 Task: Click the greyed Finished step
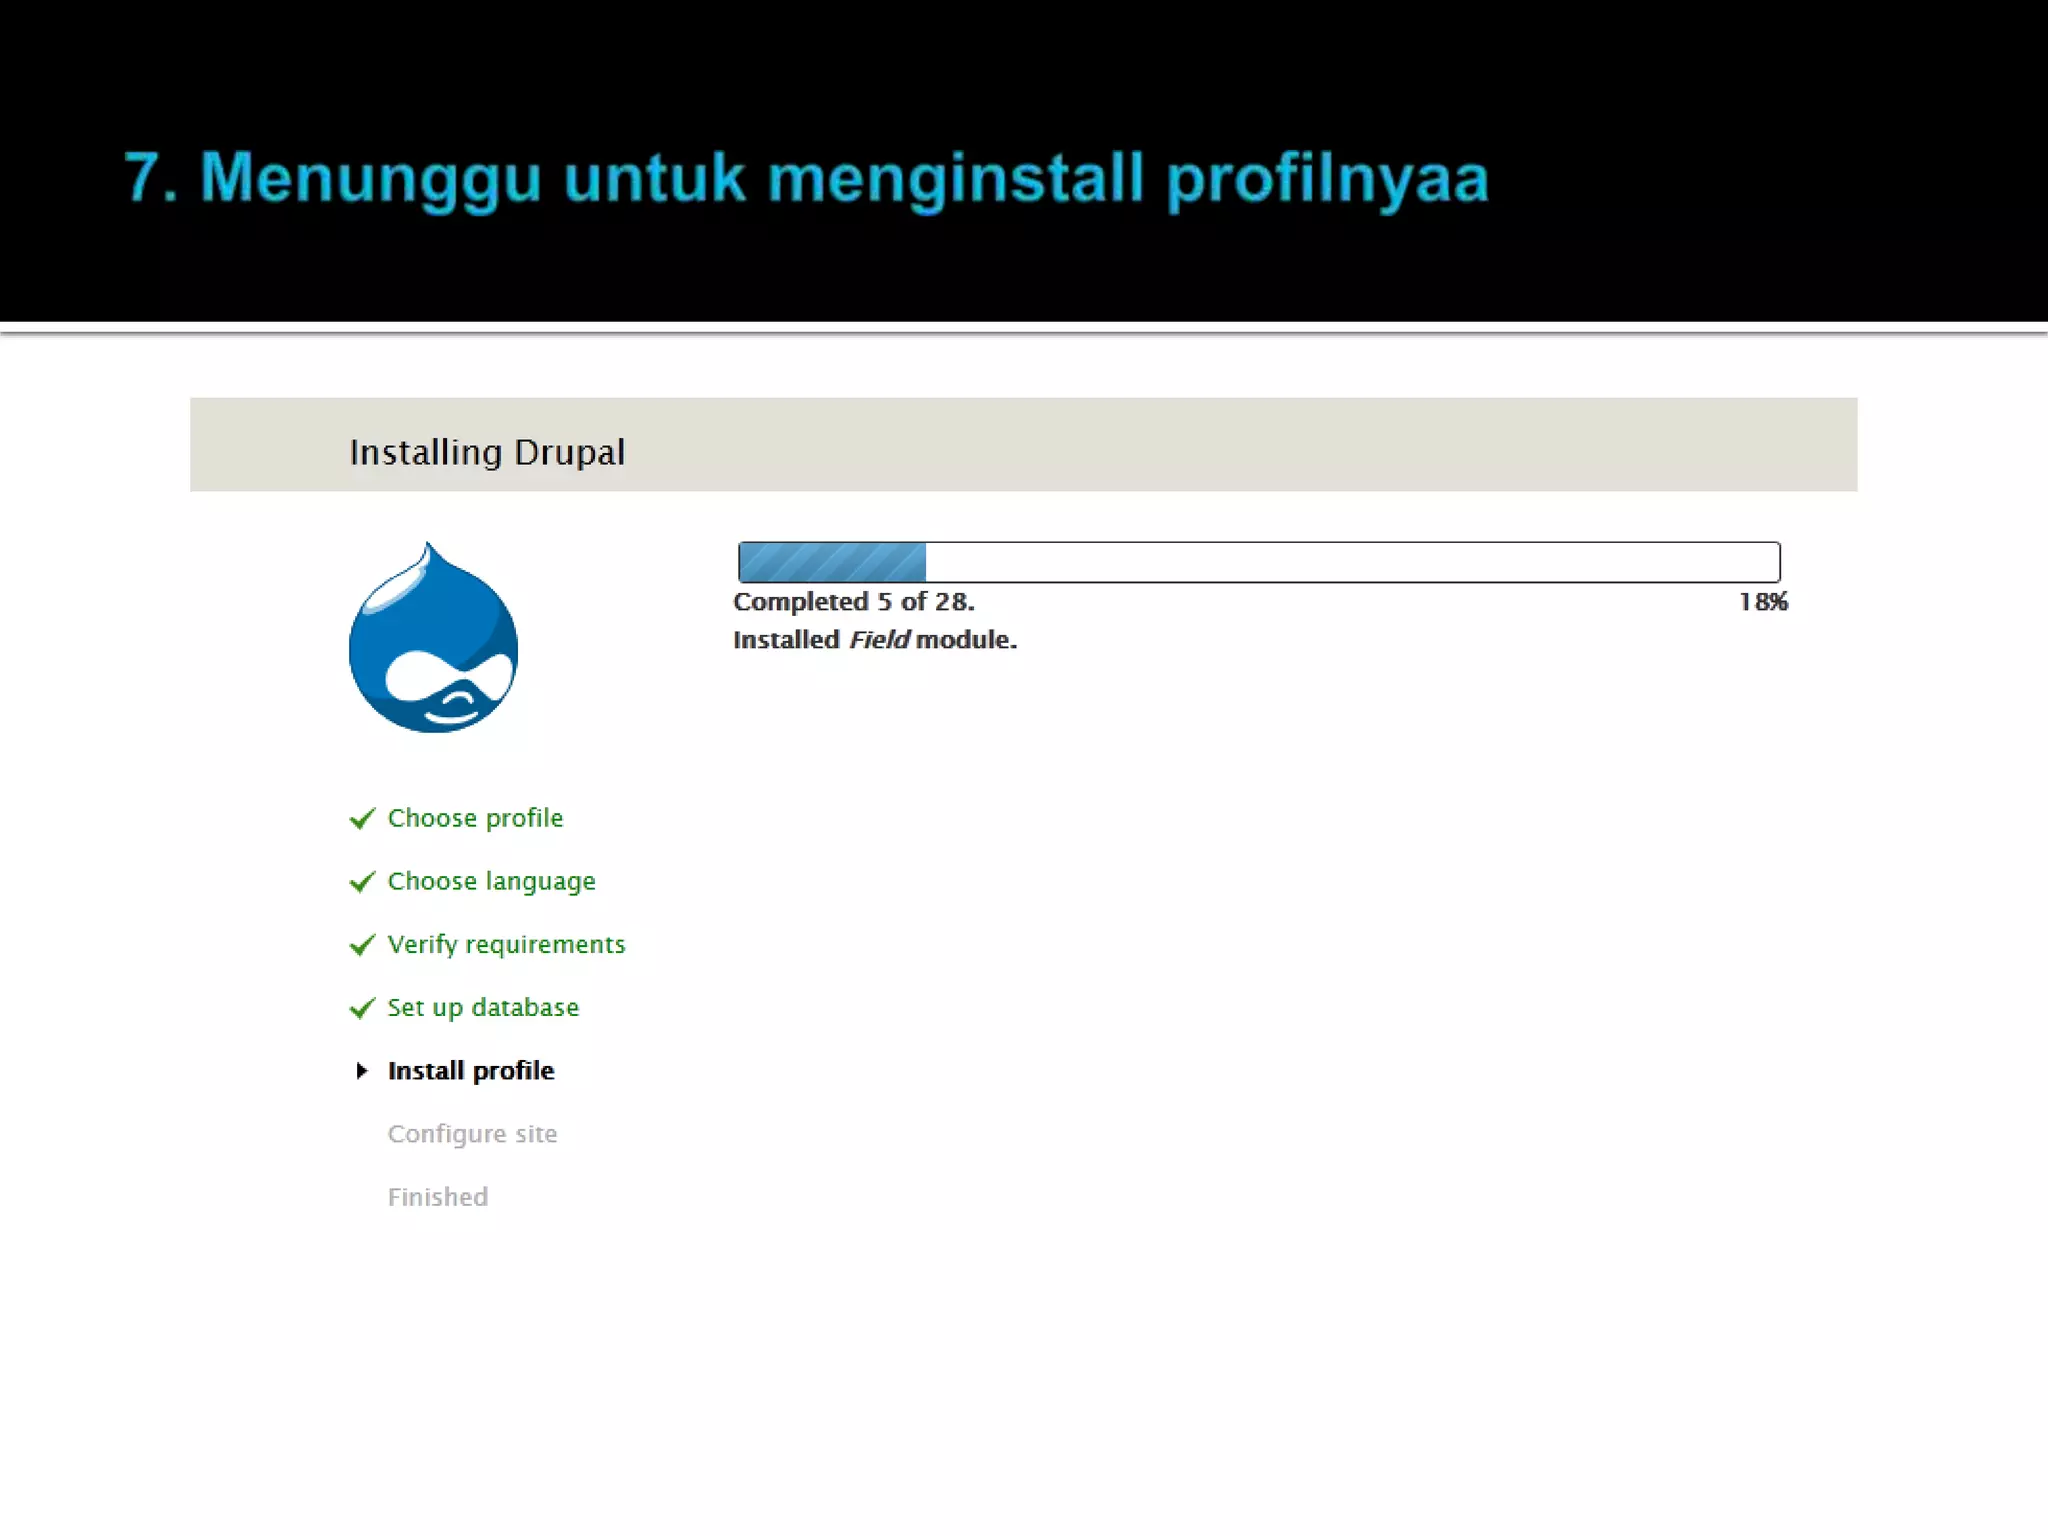(x=438, y=1197)
